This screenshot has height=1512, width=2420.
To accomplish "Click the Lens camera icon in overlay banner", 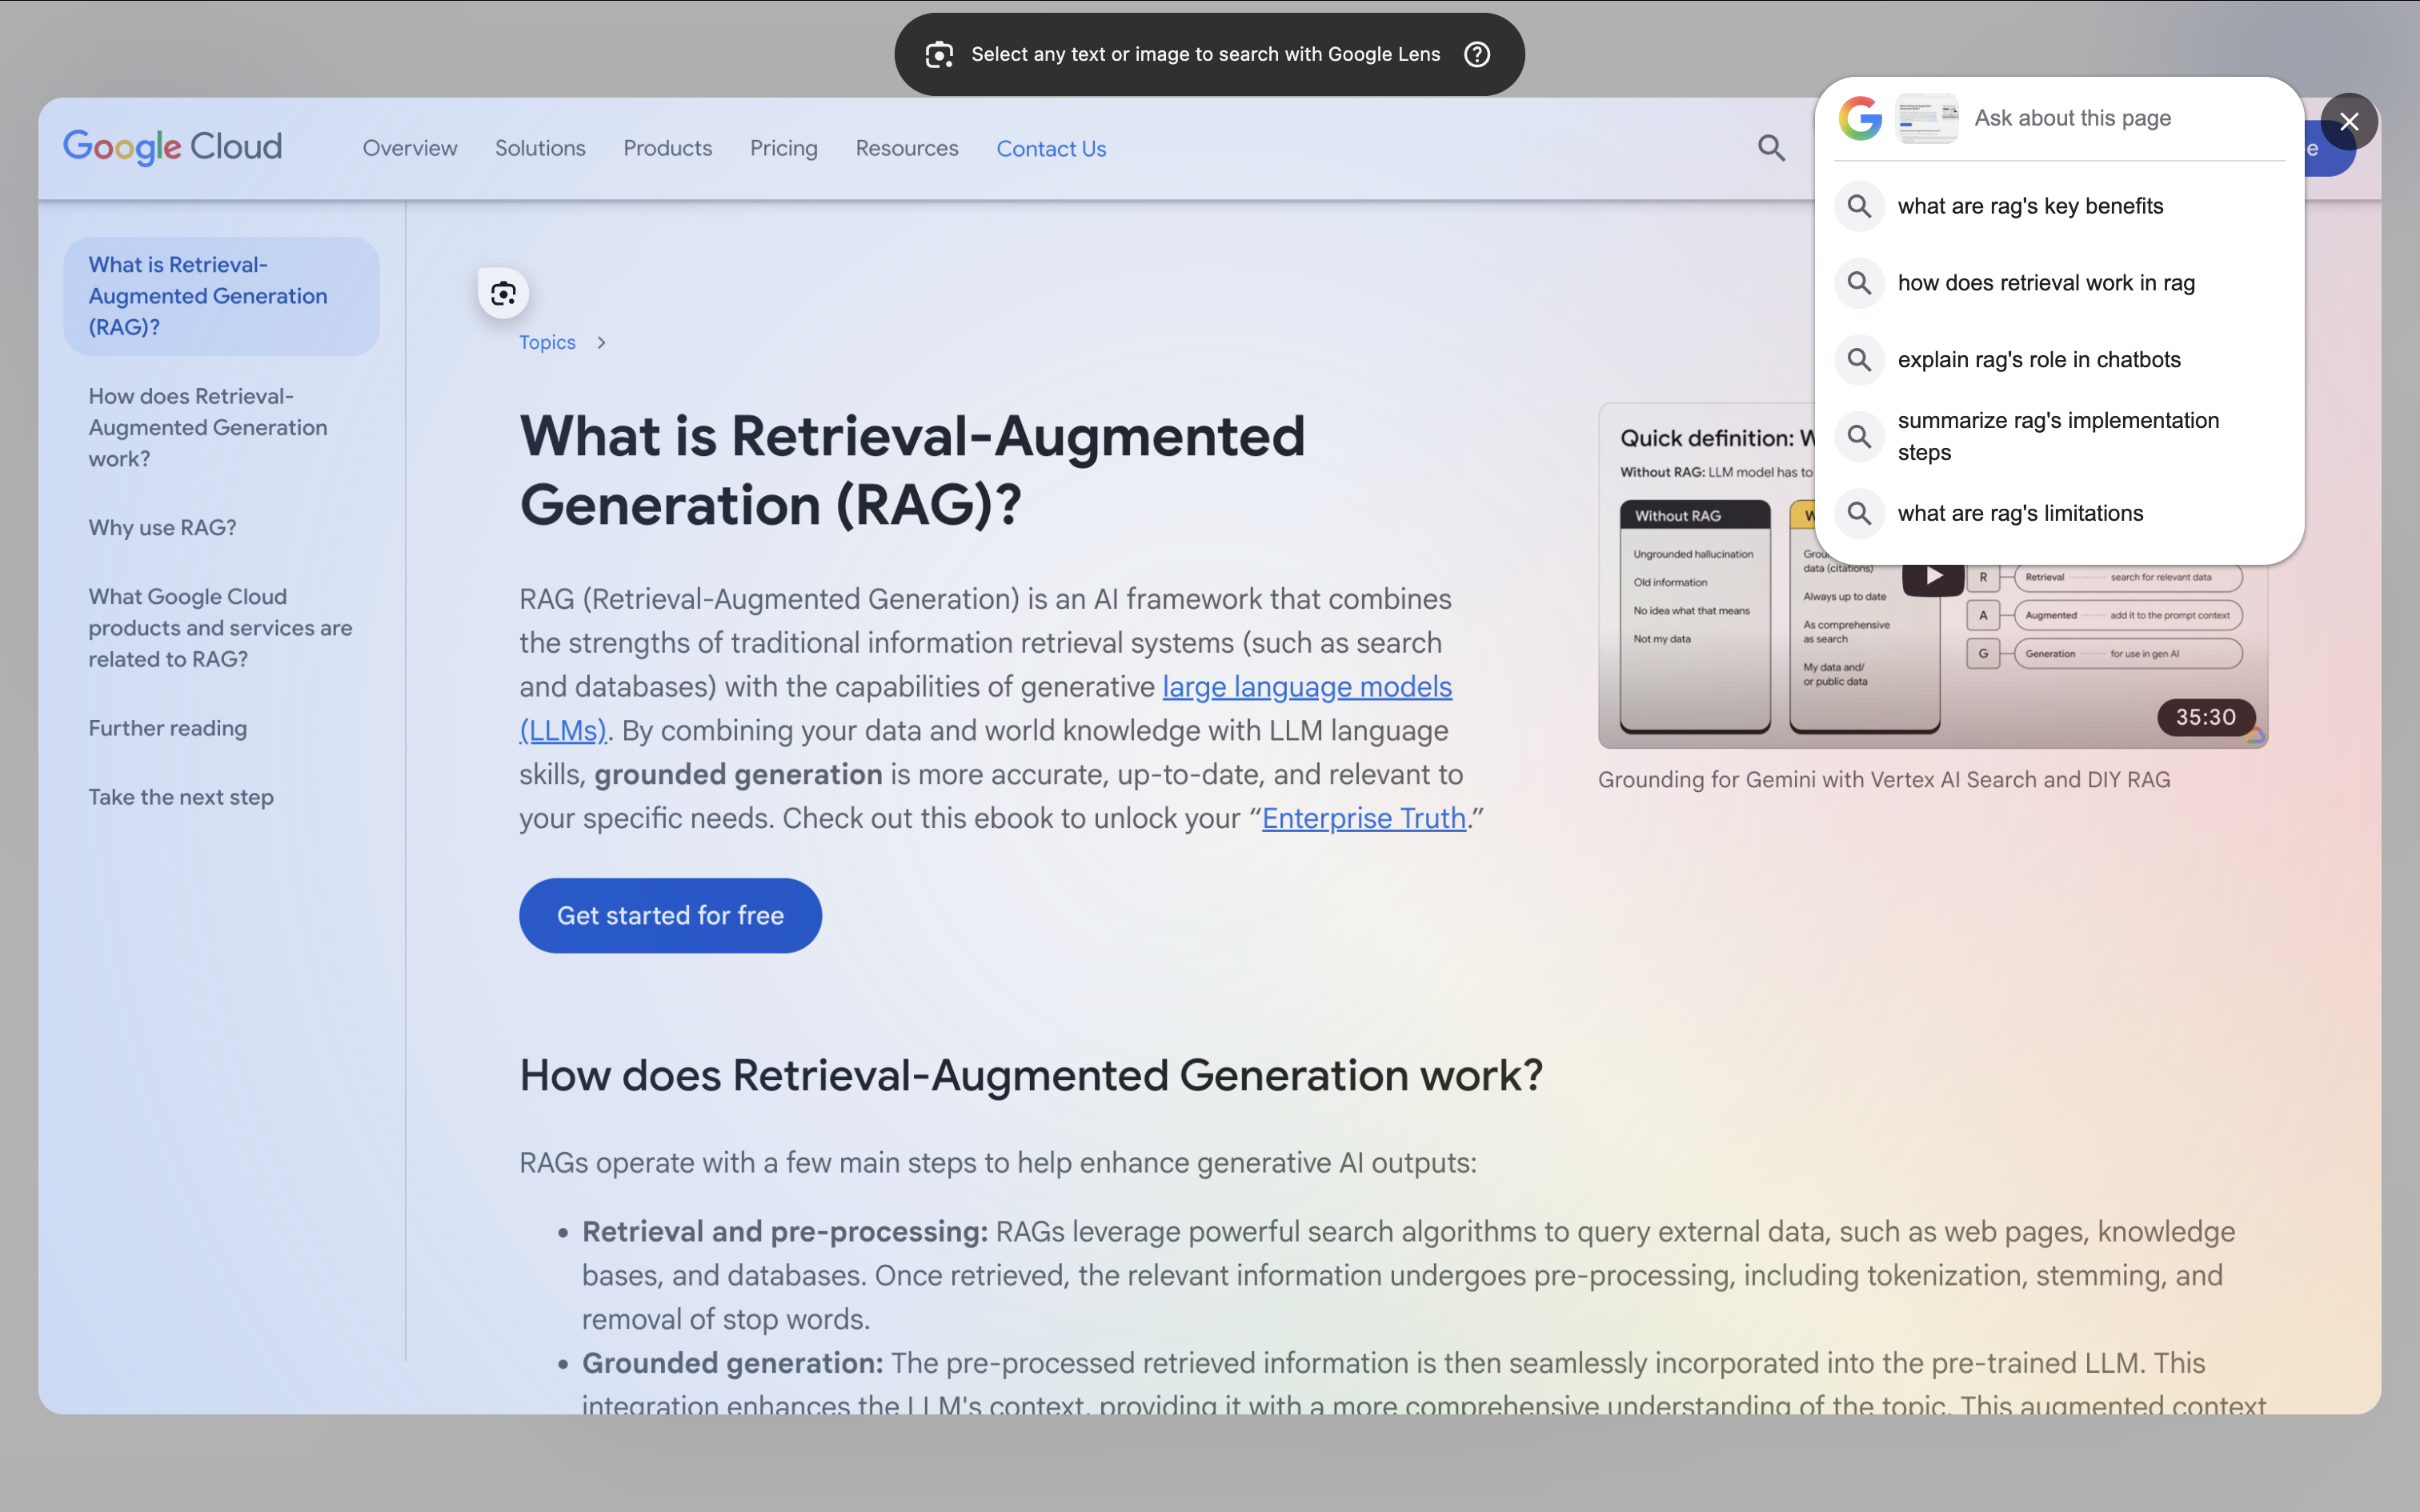I will click(939, 54).
